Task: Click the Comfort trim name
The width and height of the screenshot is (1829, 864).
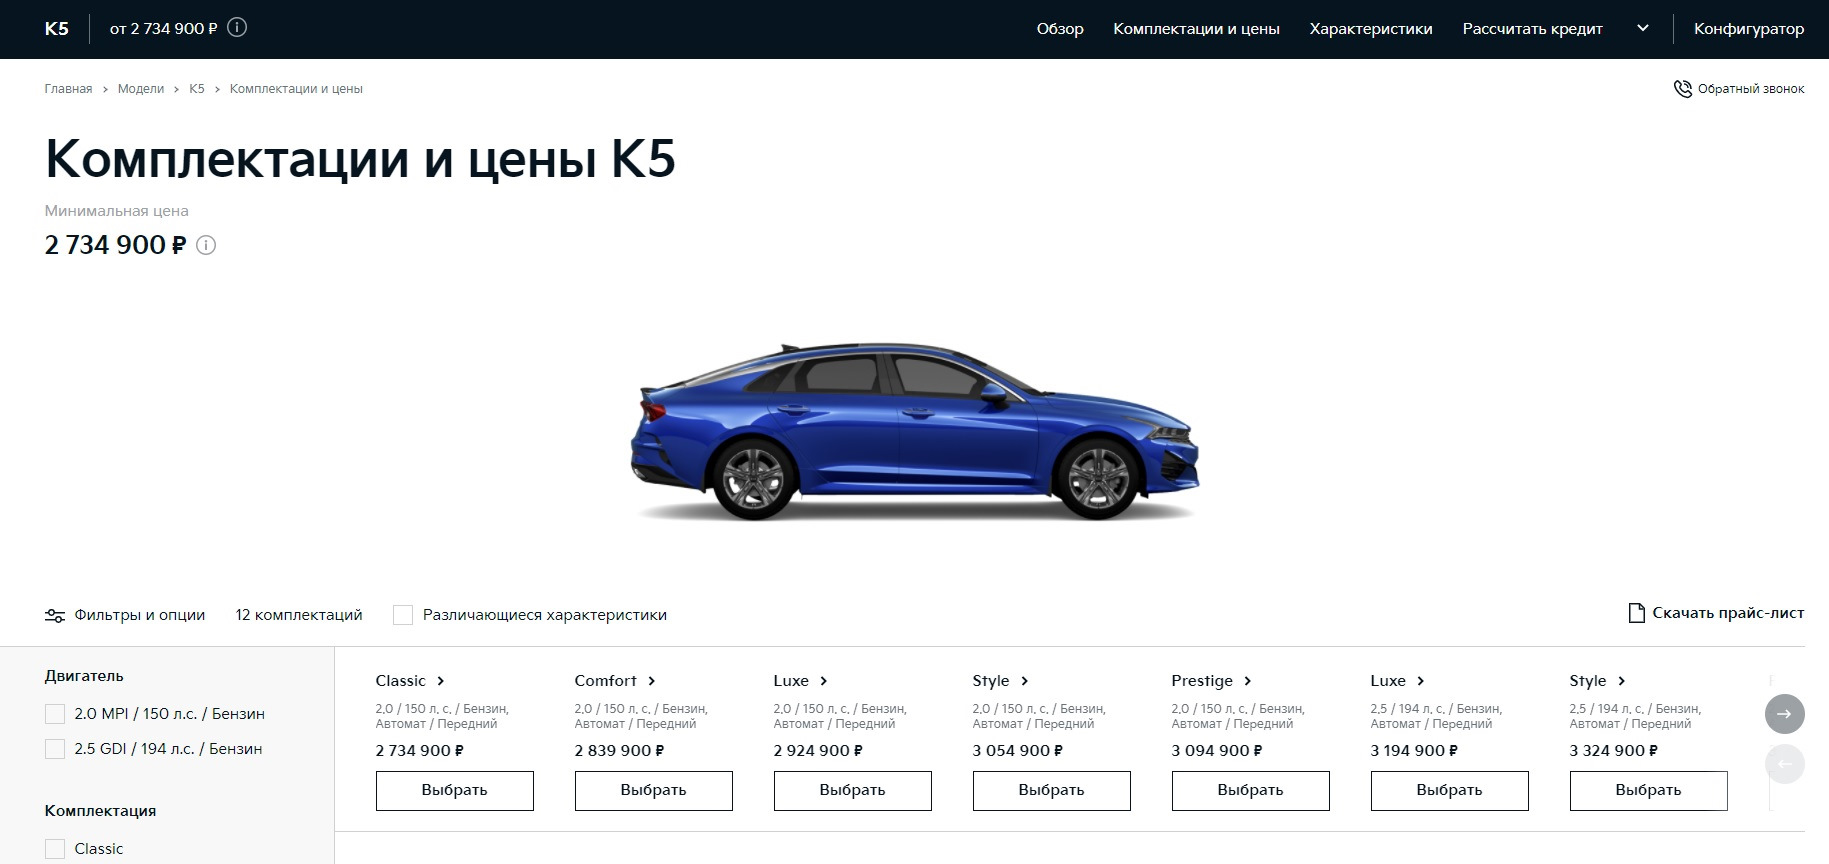Action: tap(606, 681)
